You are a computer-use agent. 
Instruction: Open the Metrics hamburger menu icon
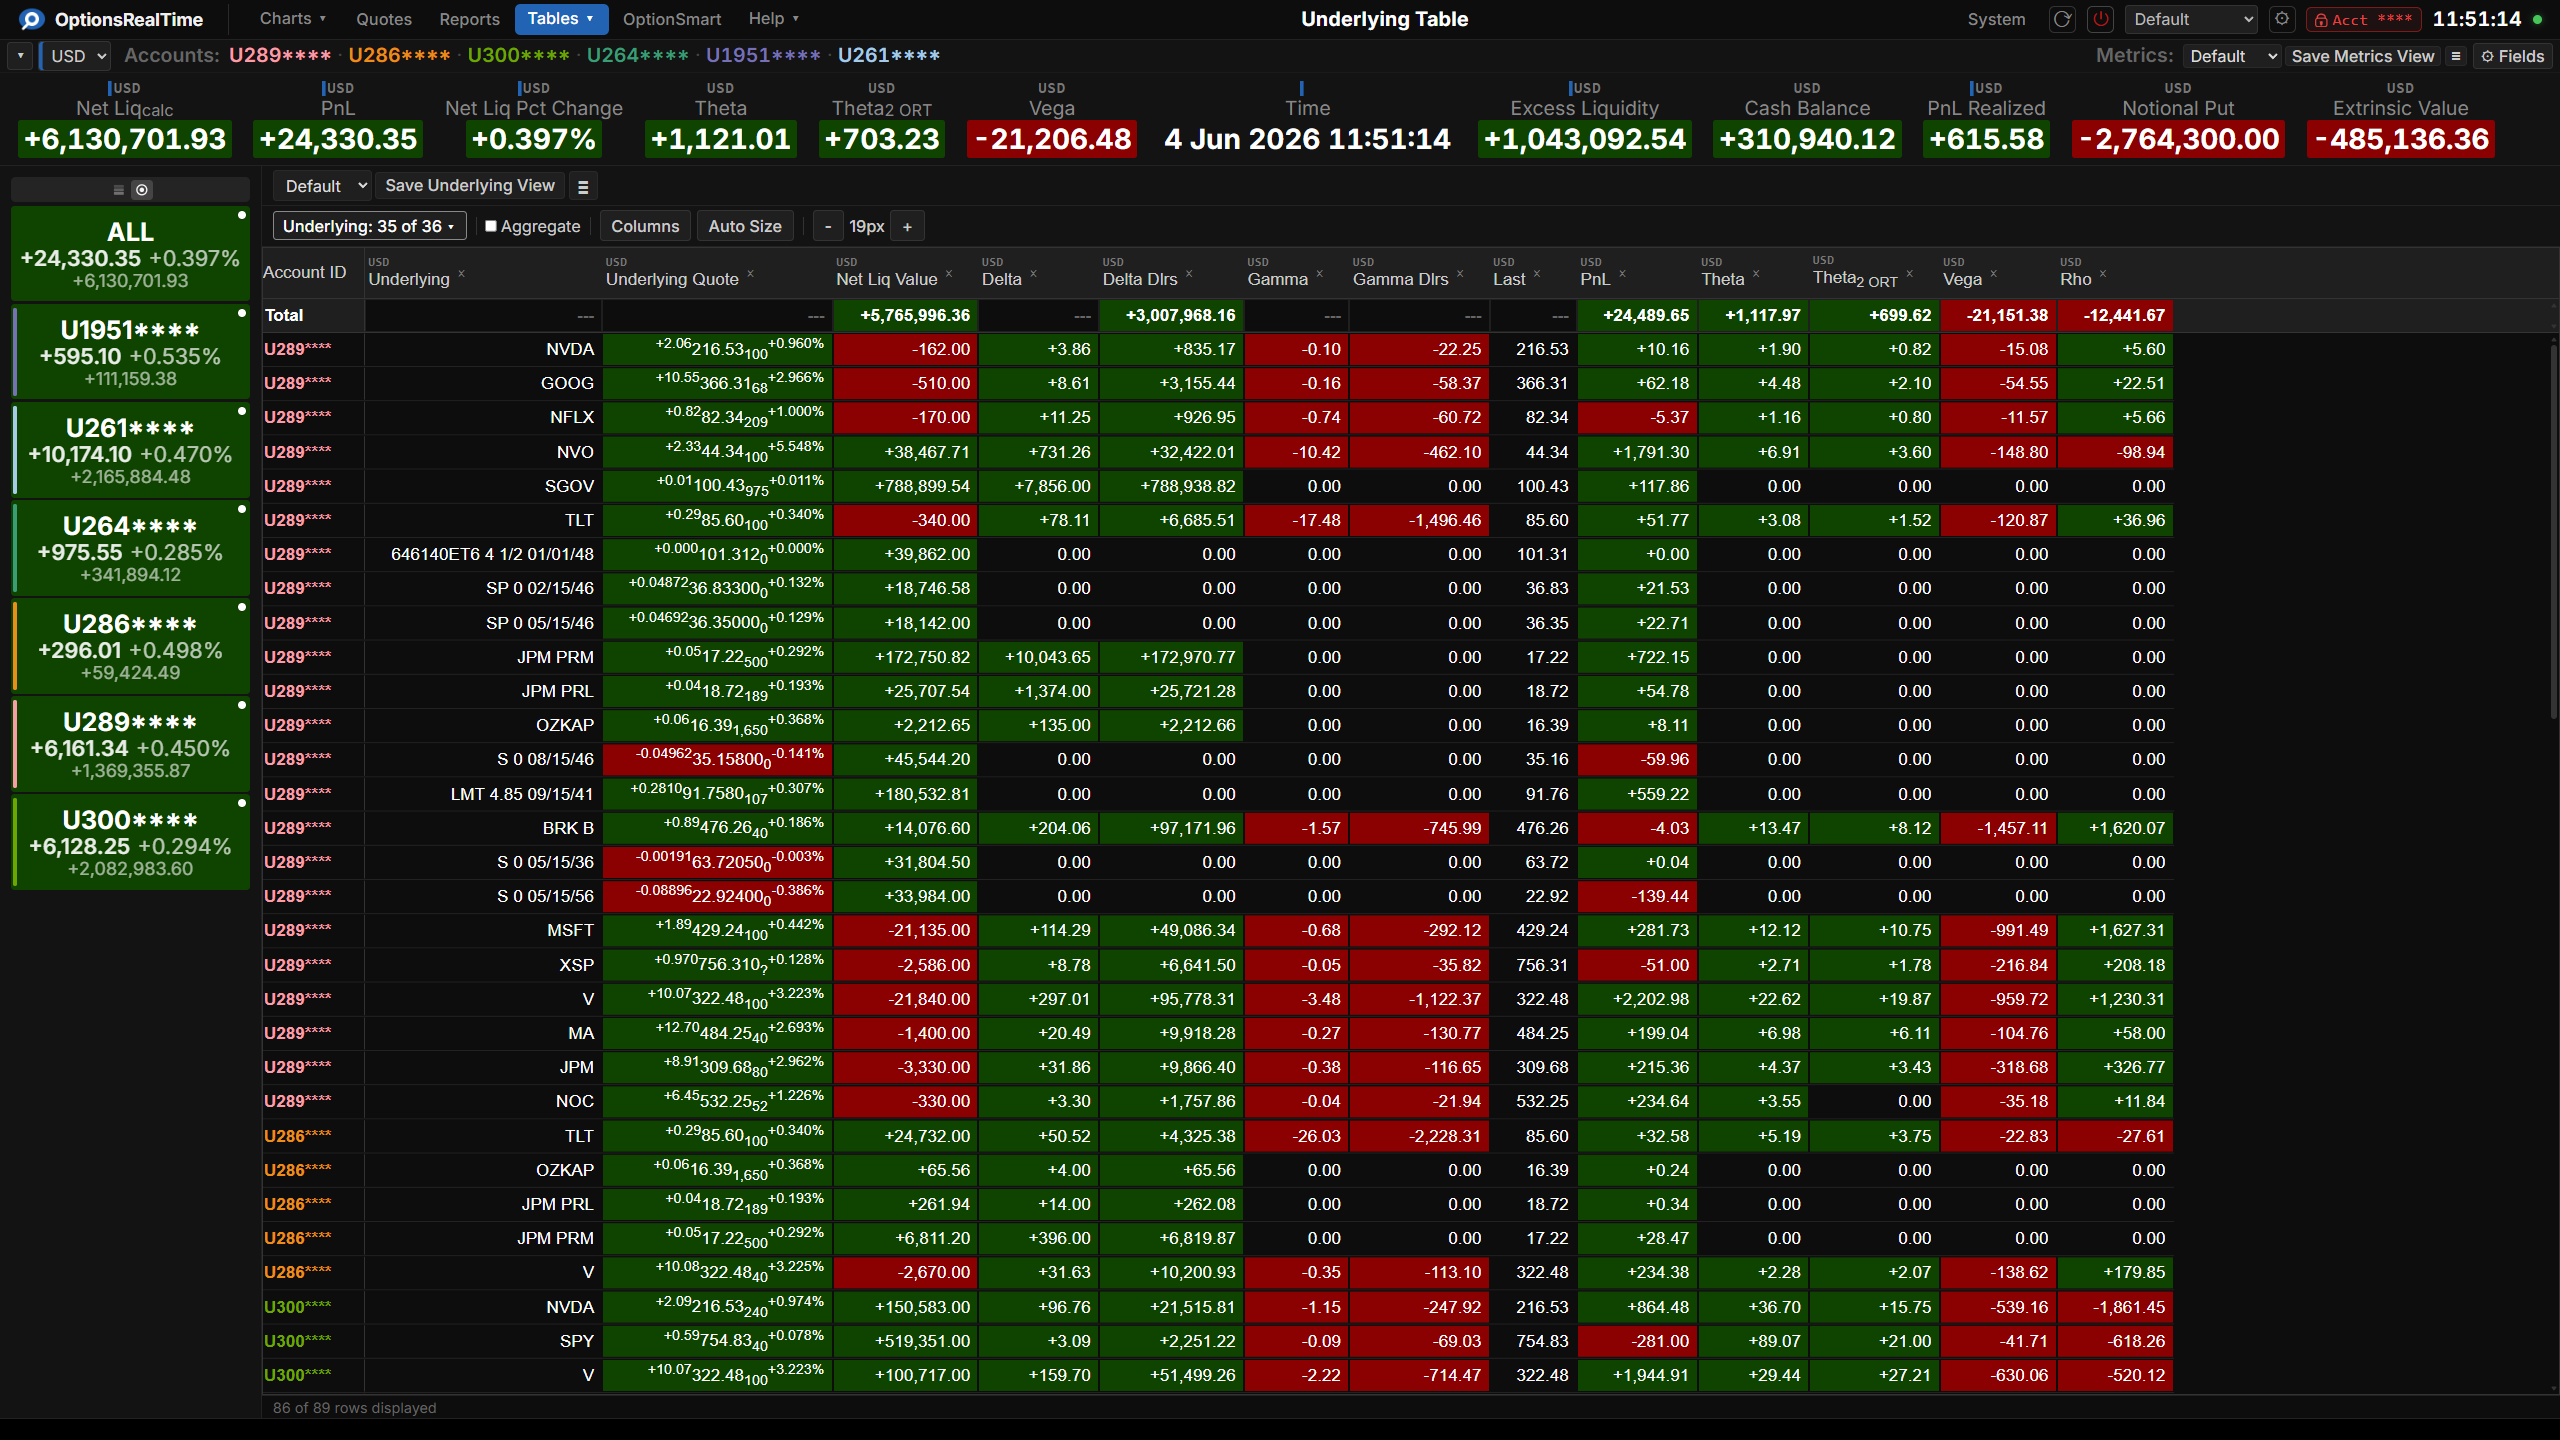(x=2456, y=56)
